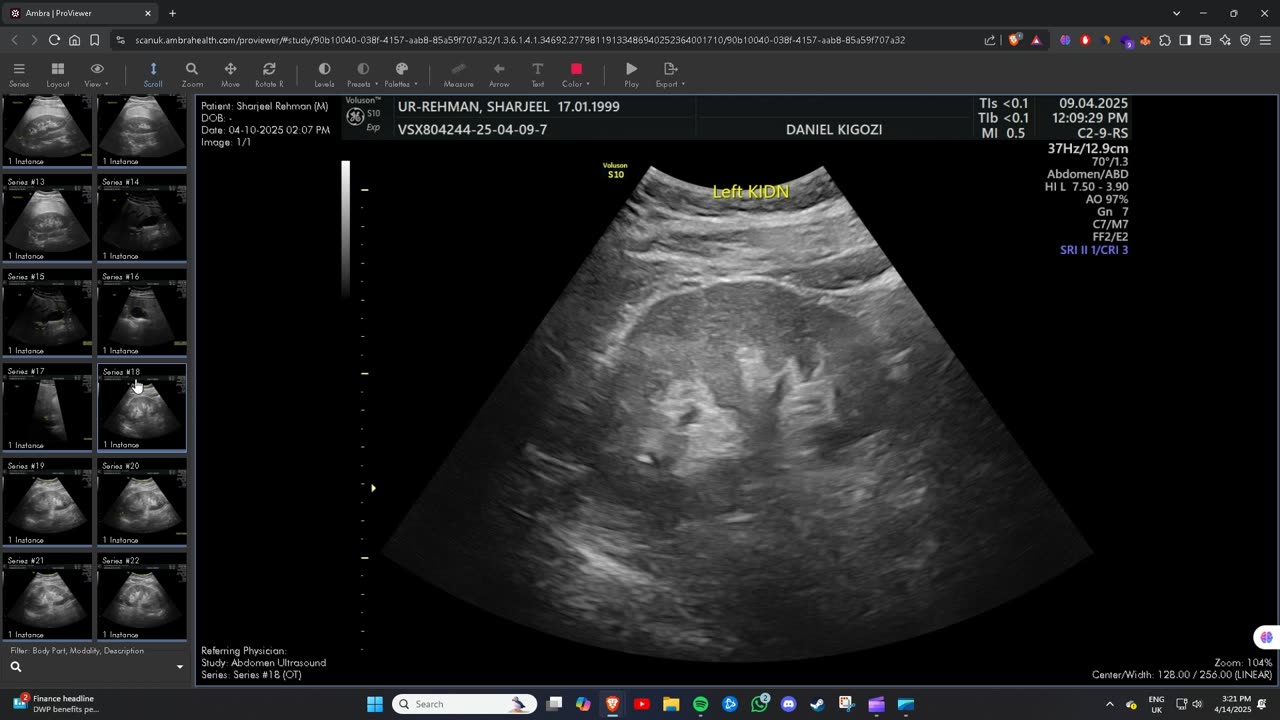The height and width of the screenshot is (720, 1280).
Task: Open Brave Shields lion icon
Action: point(1015,40)
